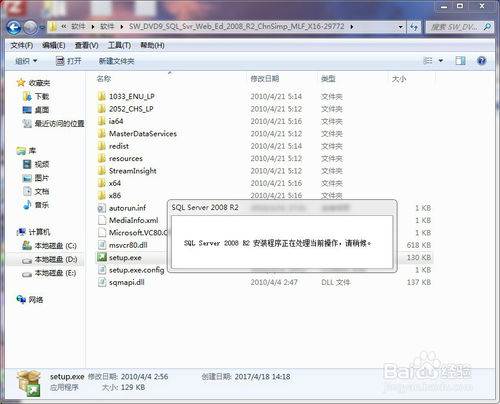Click the sqmapi.dll file icon

pos(102,282)
